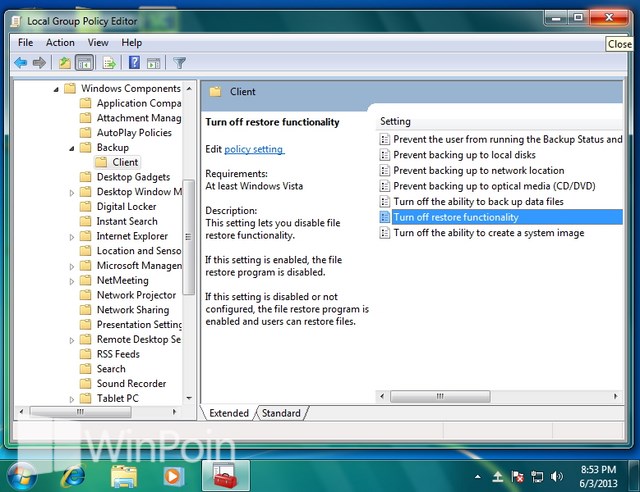Click the Back arrow toolbar icon
The width and height of the screenshot is (640, 492).
click(x=20, y=63)
